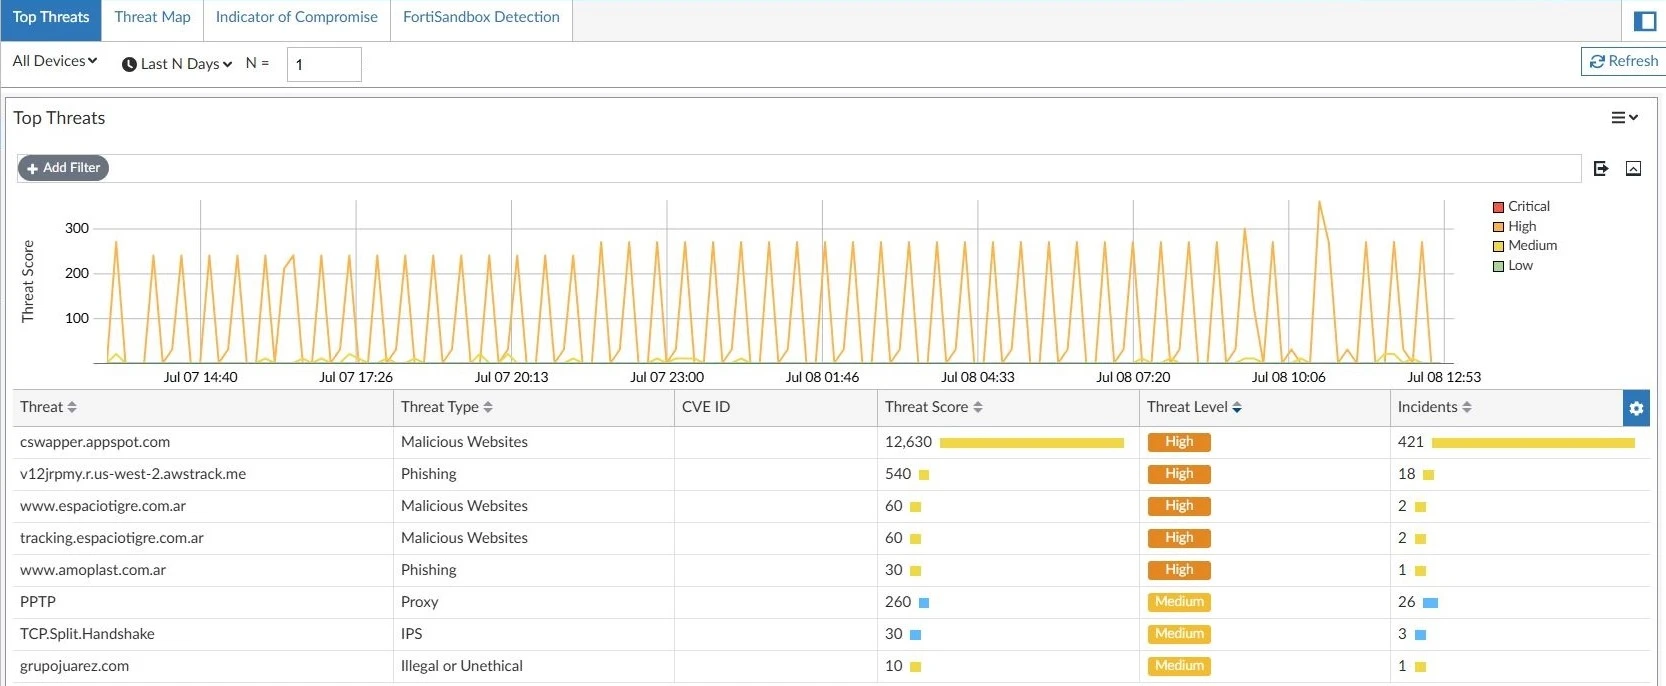
Task: Click the N days number input field
Action: click(x=324, y=65)
